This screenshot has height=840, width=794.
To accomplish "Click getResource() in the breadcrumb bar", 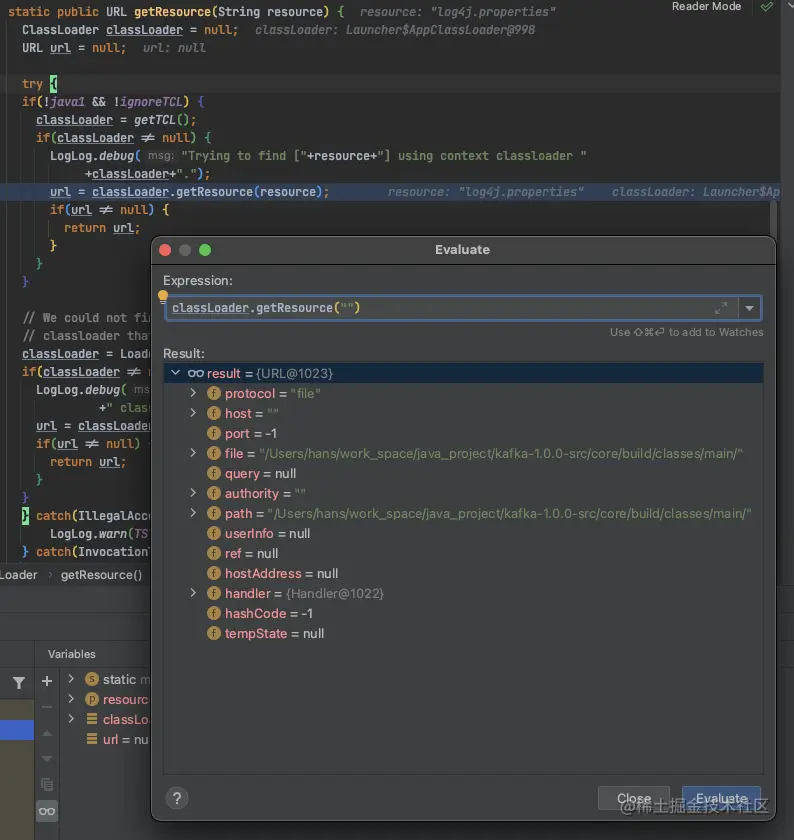I will (101, 575).
